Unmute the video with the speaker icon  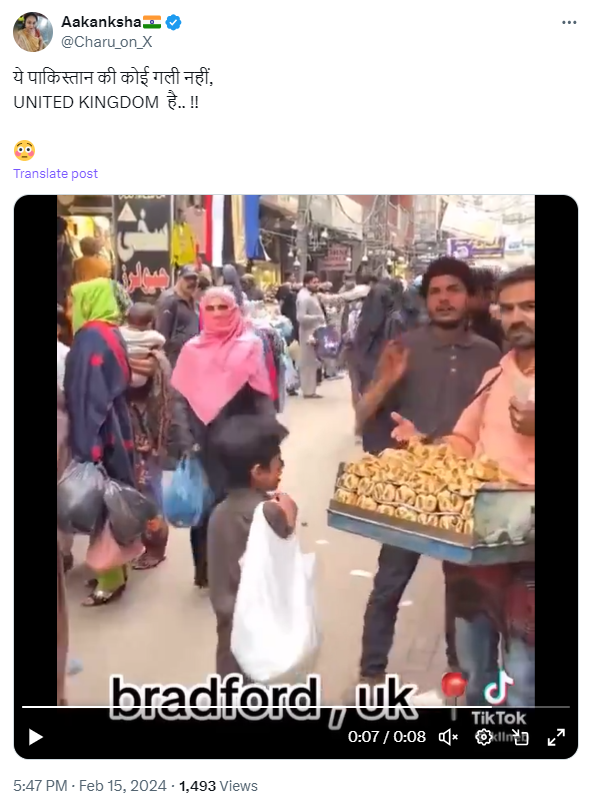tap(449, 737)
